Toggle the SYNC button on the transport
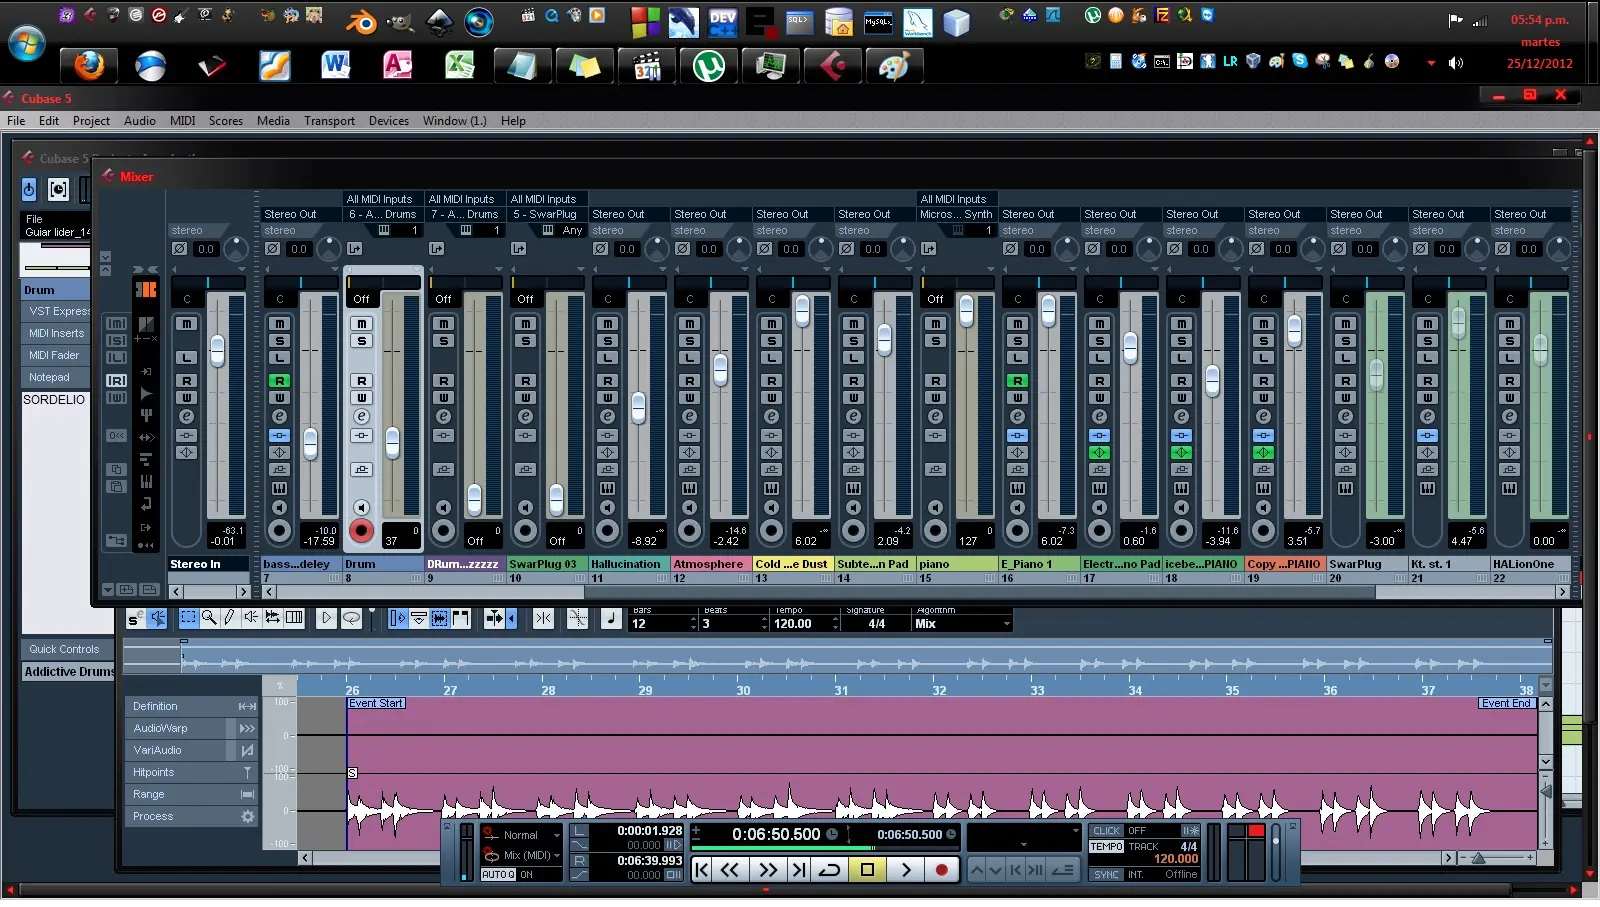 click(x=1107, y=875)
